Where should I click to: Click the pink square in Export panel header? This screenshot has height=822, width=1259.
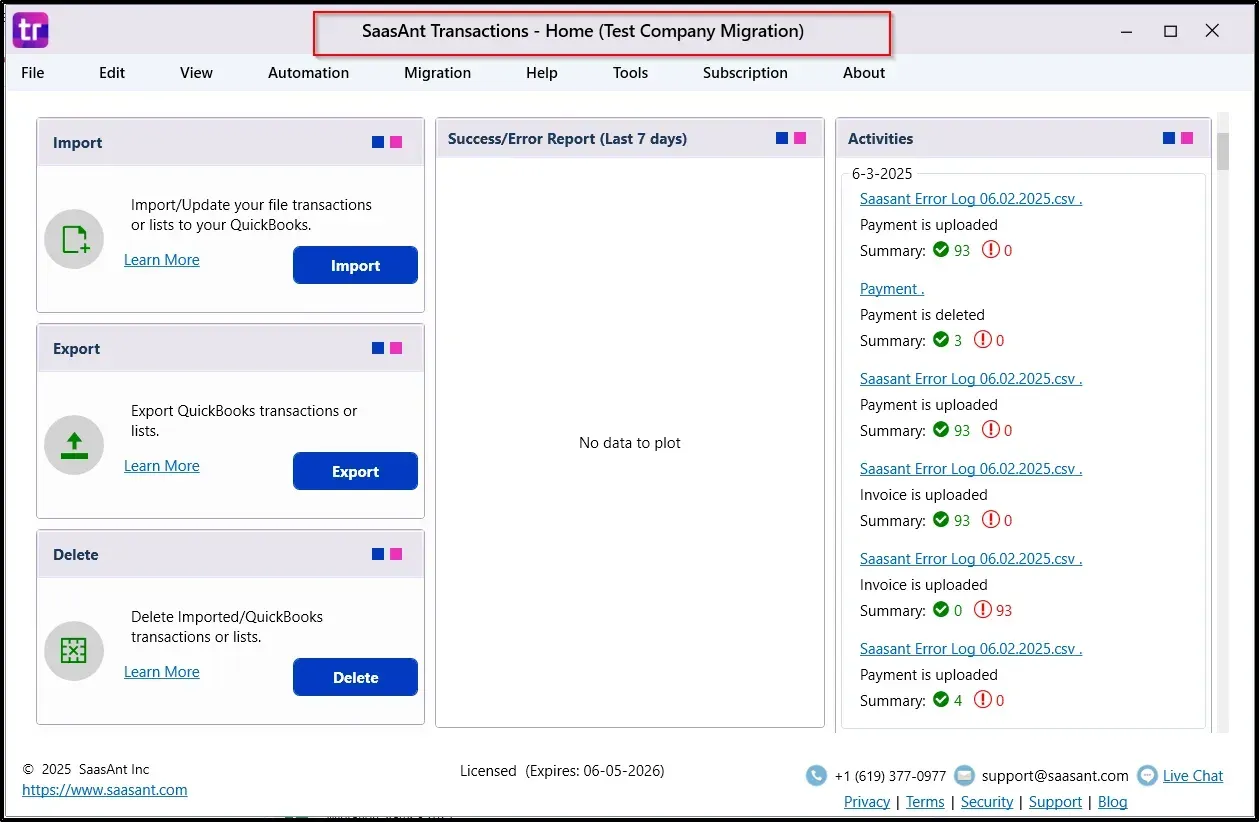coord(396,348)
